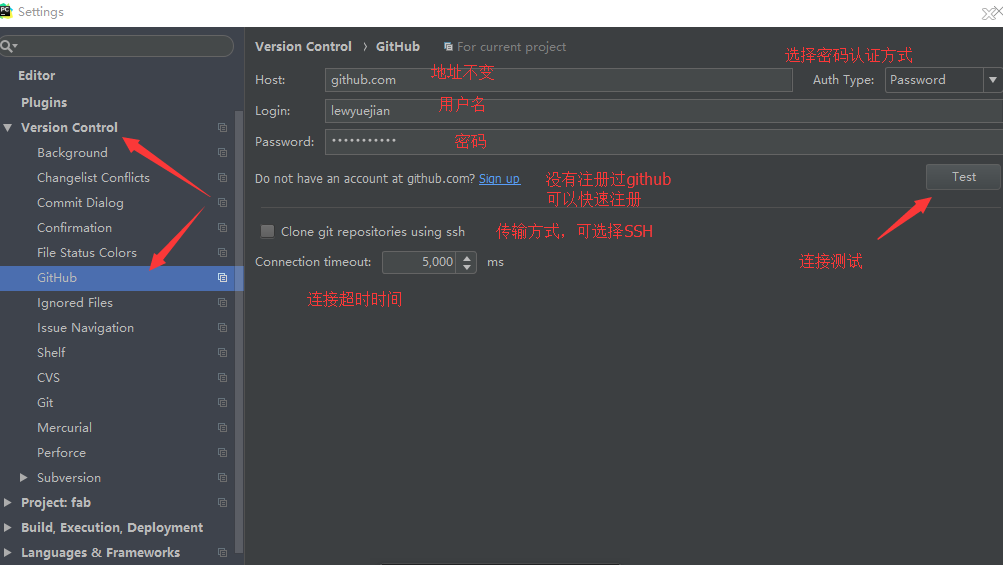Screen dimensions: 1003x565
Task: Expand Languages & Frameworks node
Action: [8, 552]
